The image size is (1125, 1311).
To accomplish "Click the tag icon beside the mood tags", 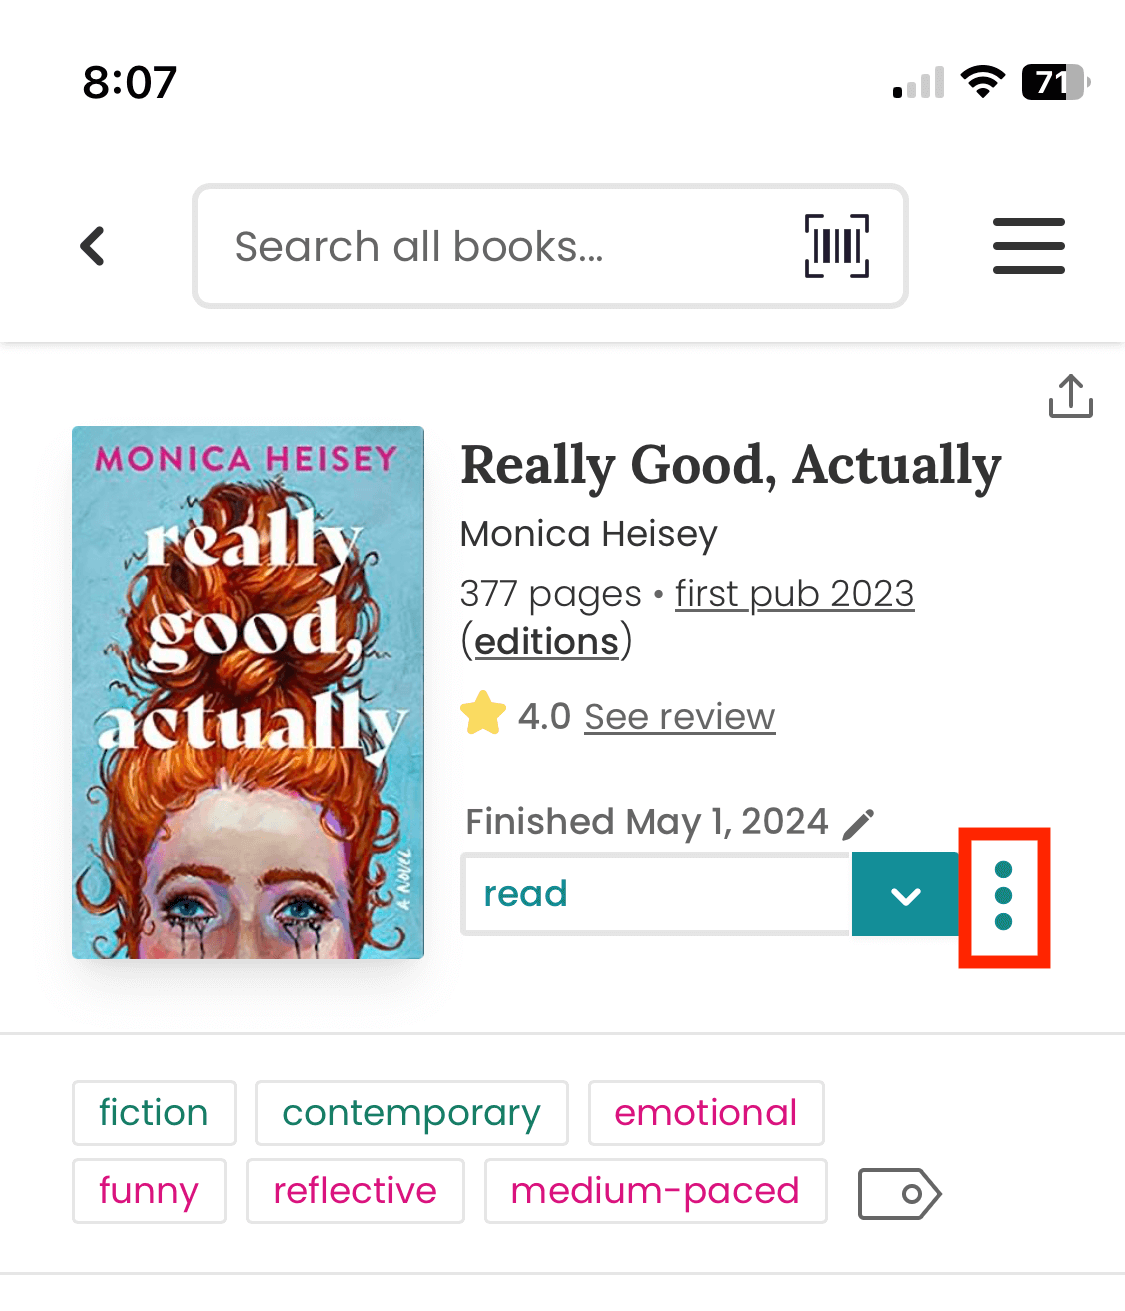I will 898,1192.
